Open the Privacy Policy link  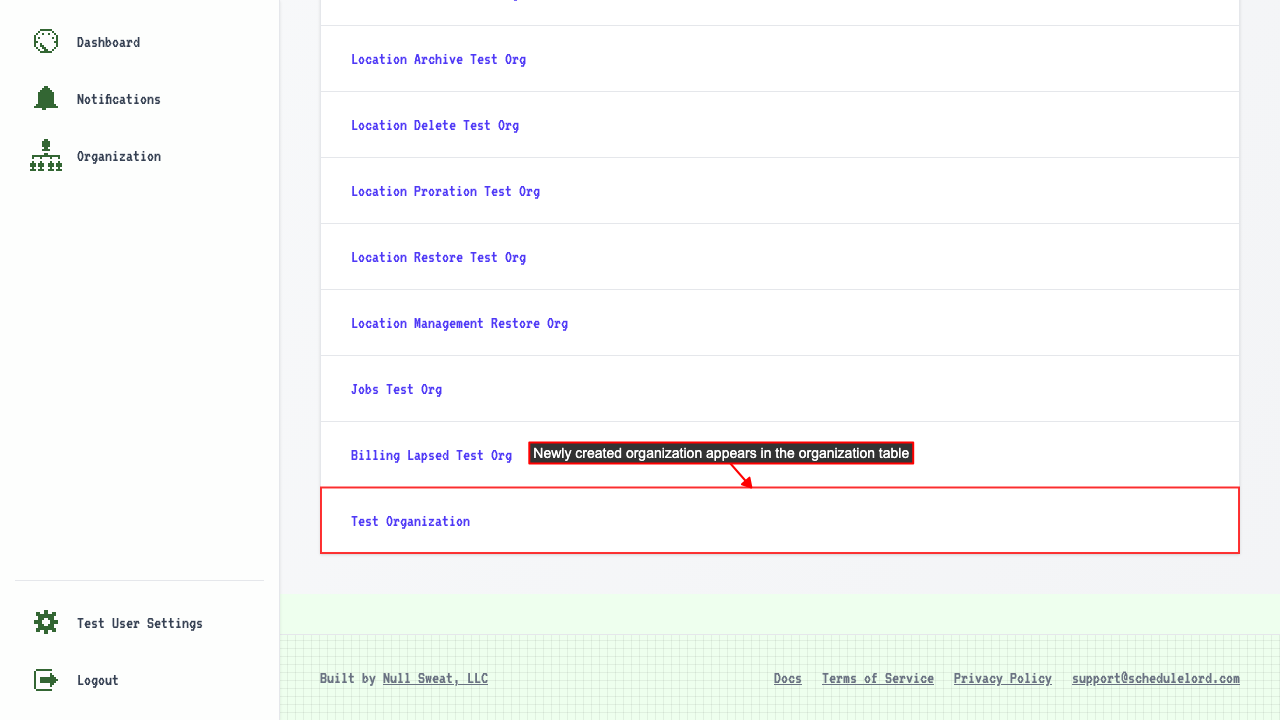coord(1003,678)
